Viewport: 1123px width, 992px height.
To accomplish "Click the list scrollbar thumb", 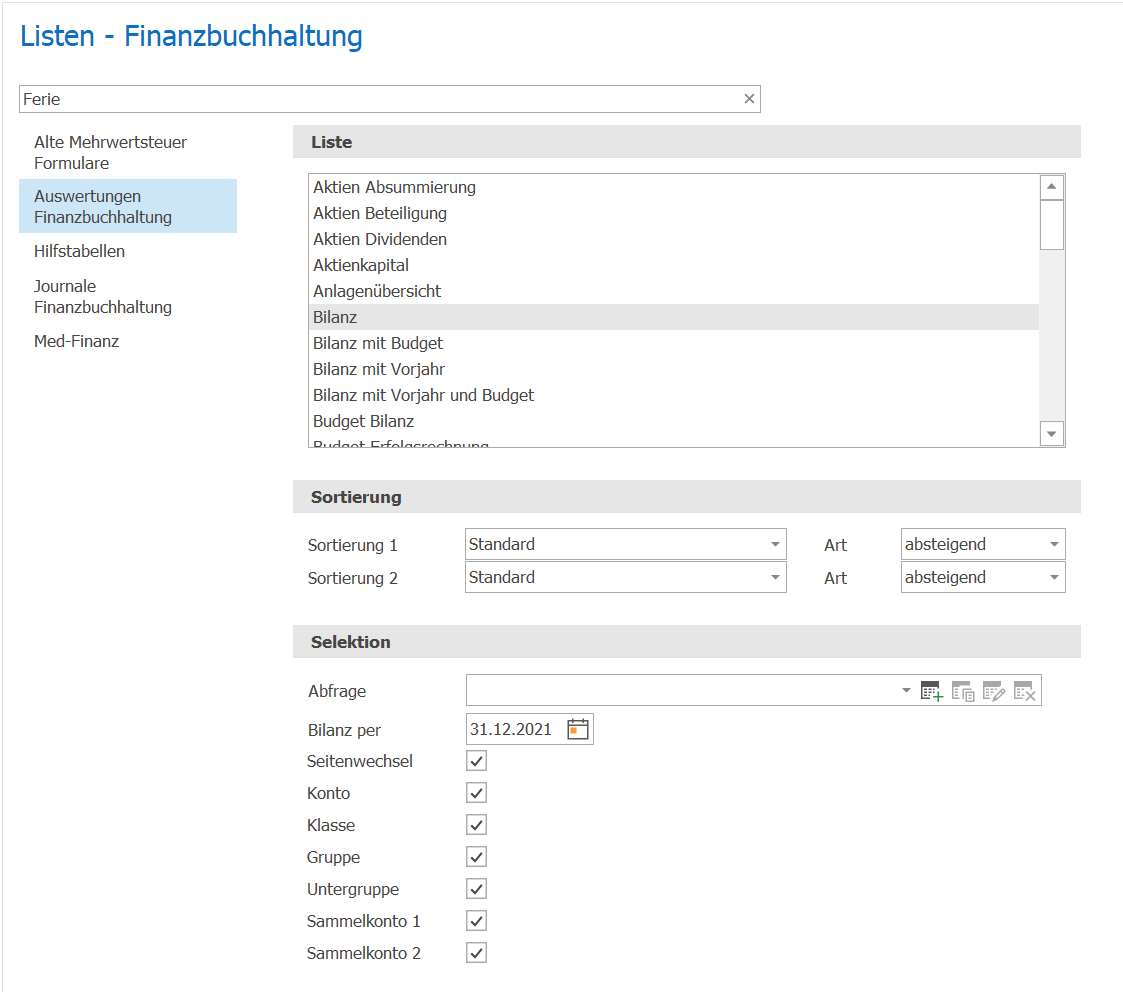I will pyautogui.click(x=1051, y=225).
